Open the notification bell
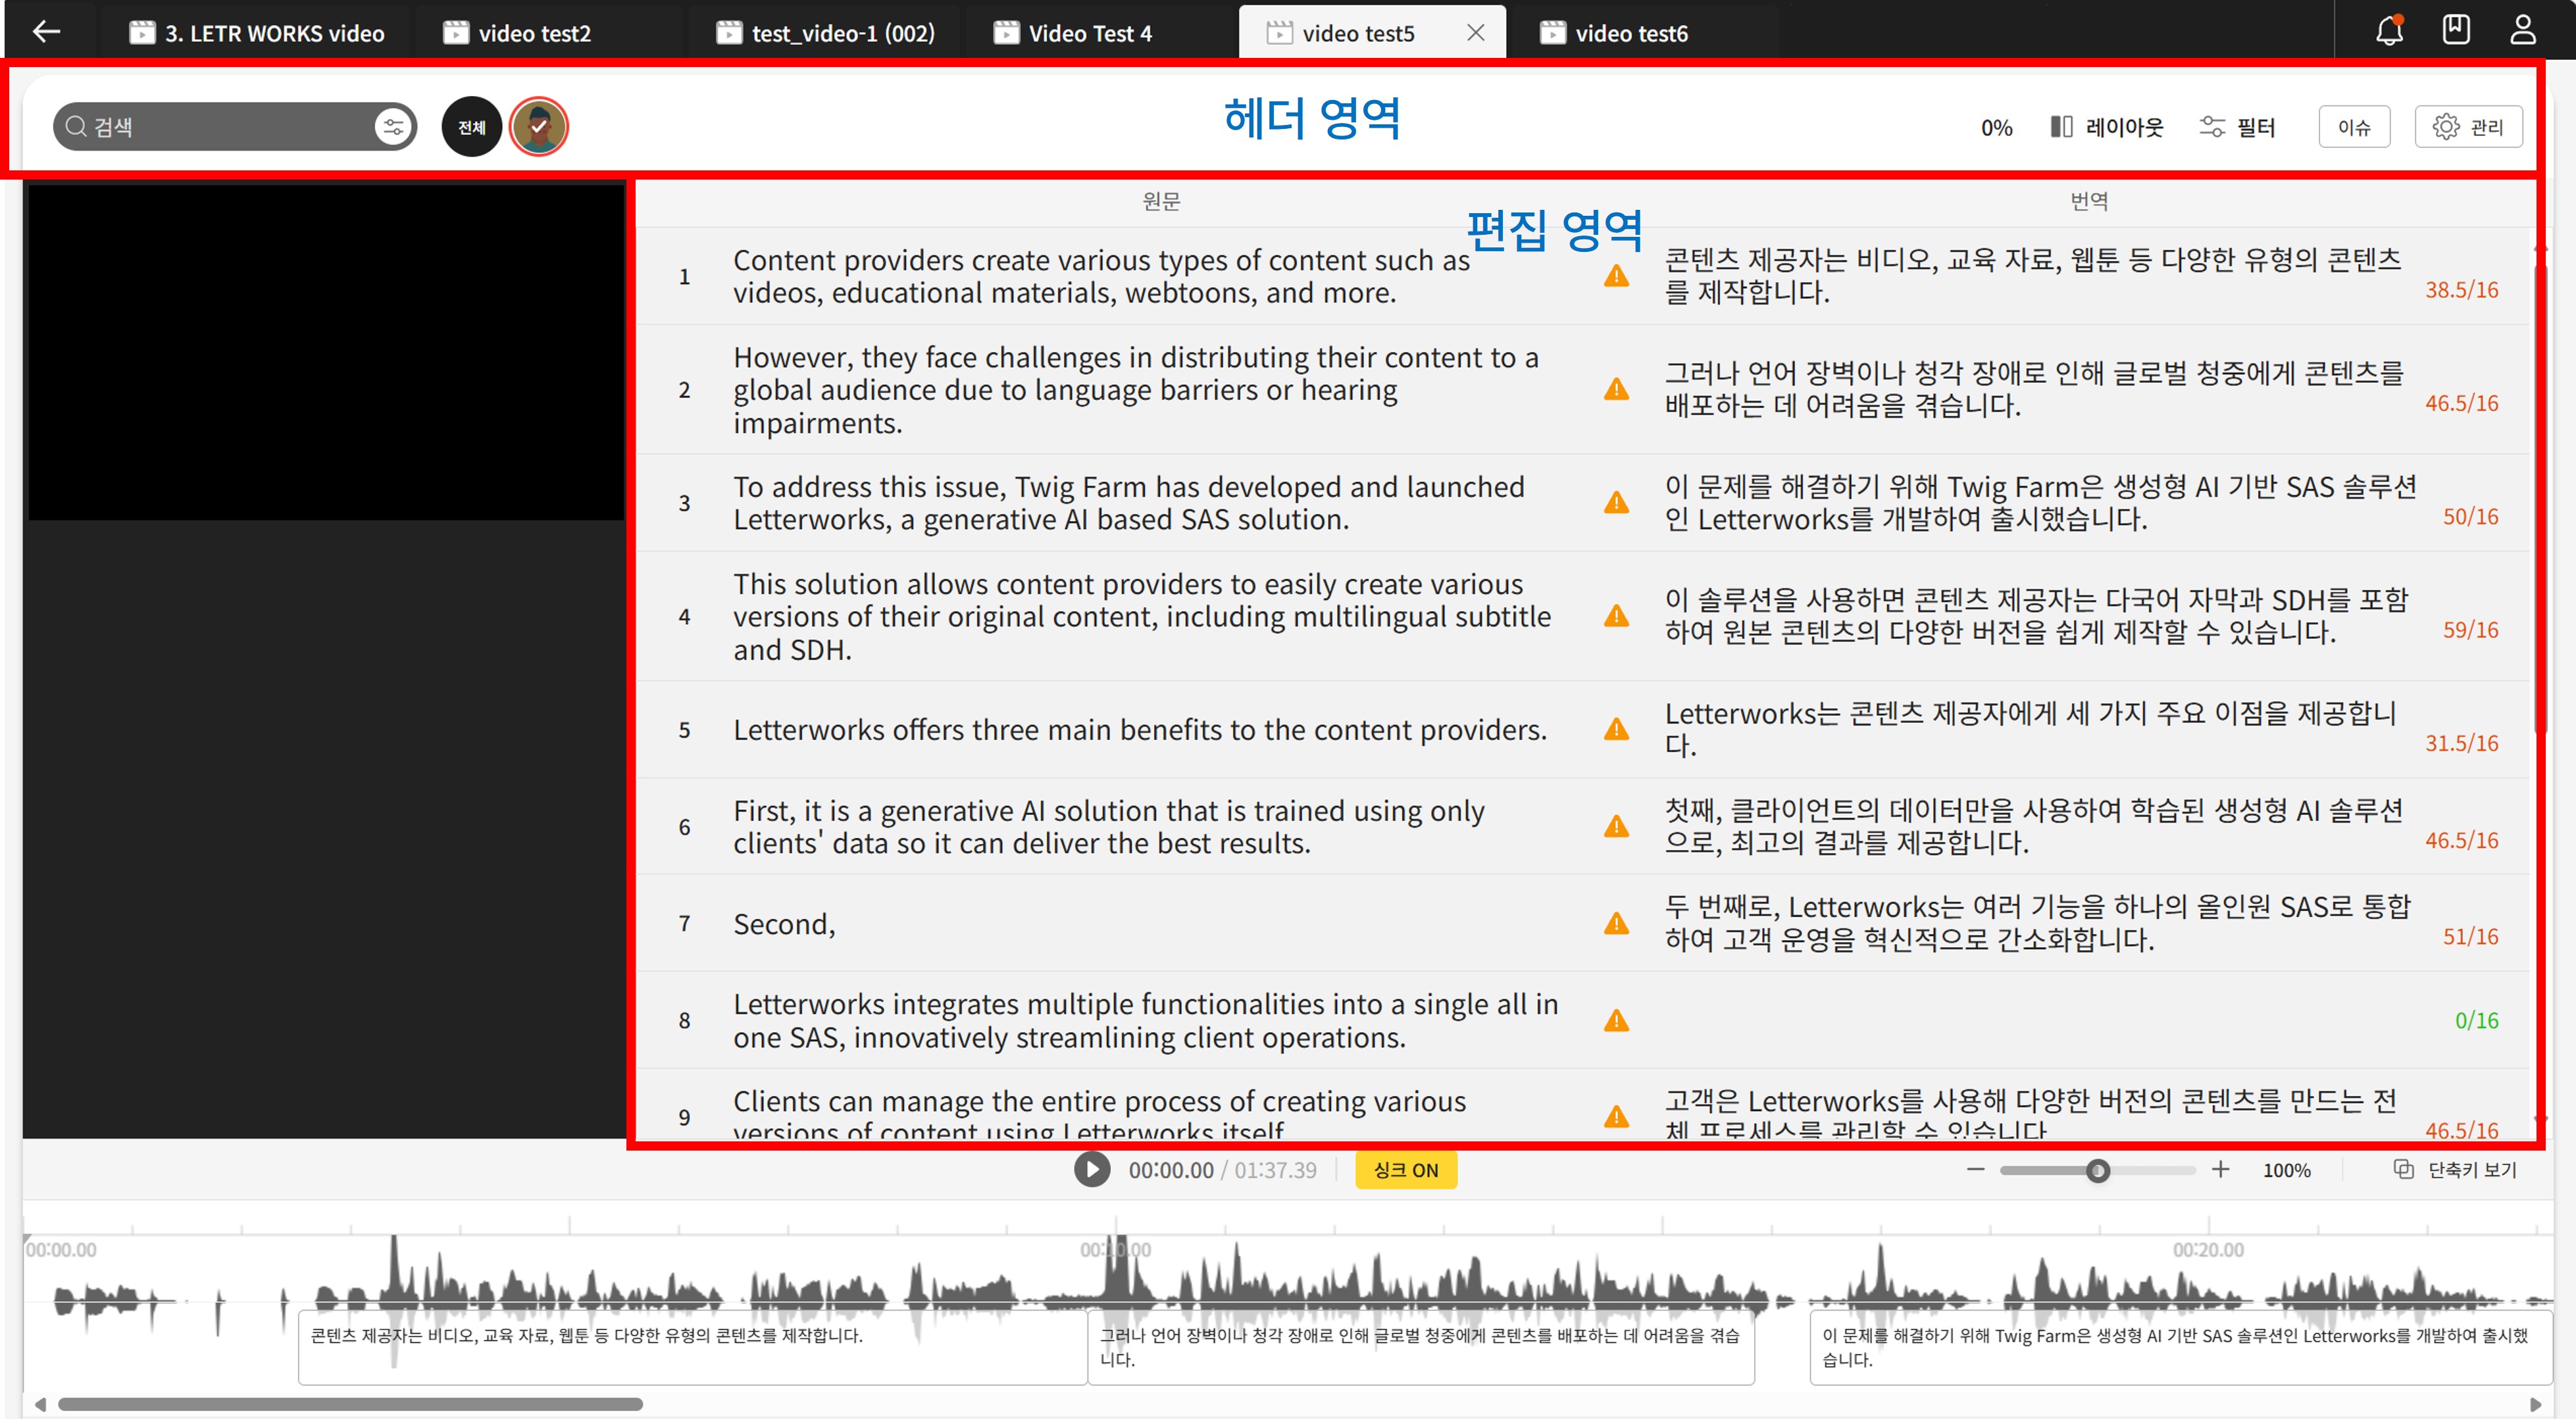 [x=2389, y=31]
